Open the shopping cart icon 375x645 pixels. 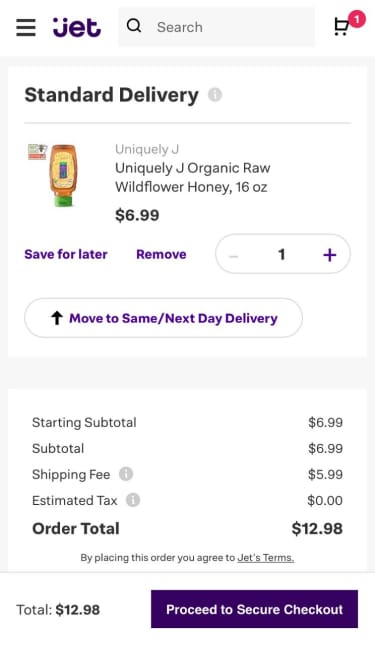point(341,27)
